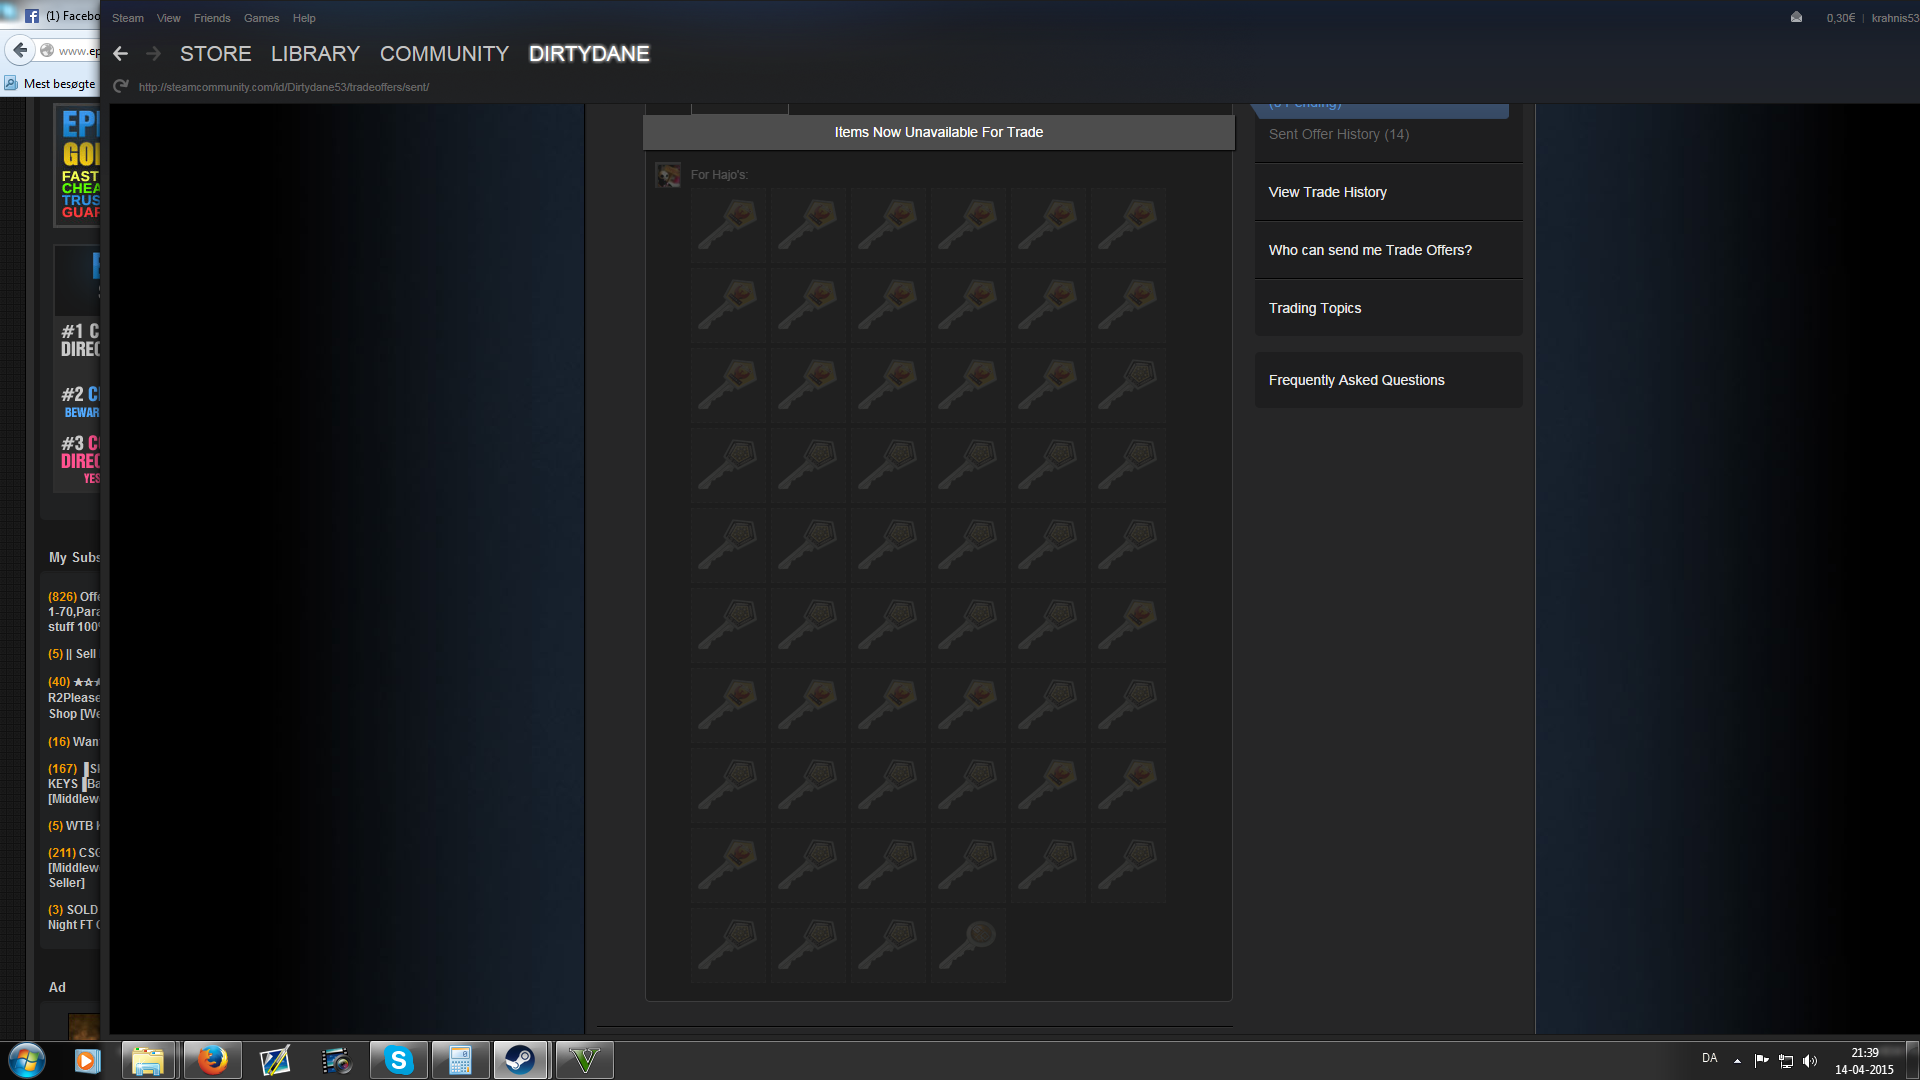Click the last key item in bottom row
The height and width of the screenshot is (1080, 1920).
968,946
